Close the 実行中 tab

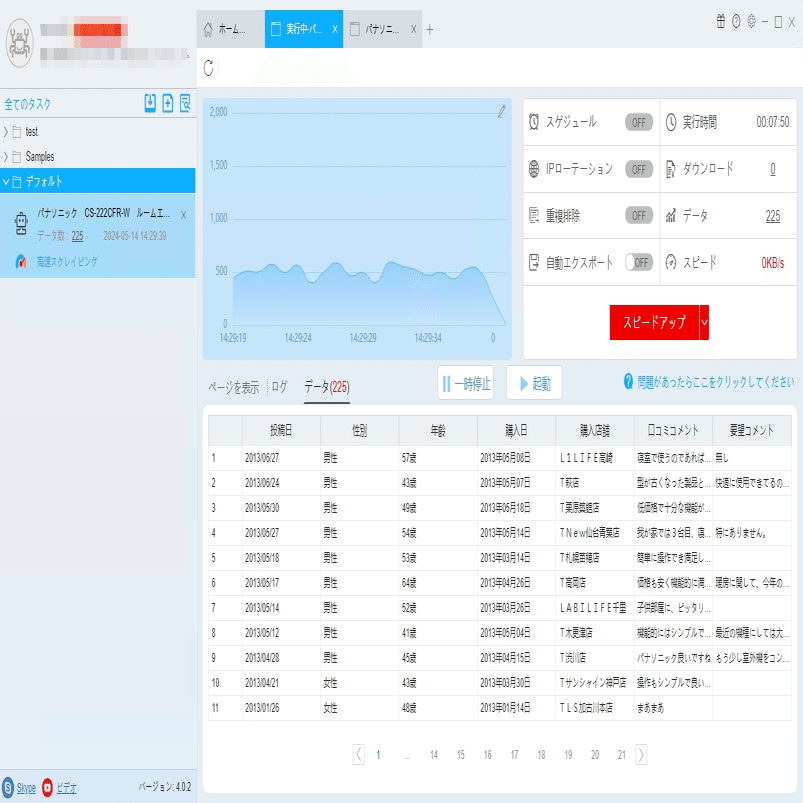tap(334, 29)
